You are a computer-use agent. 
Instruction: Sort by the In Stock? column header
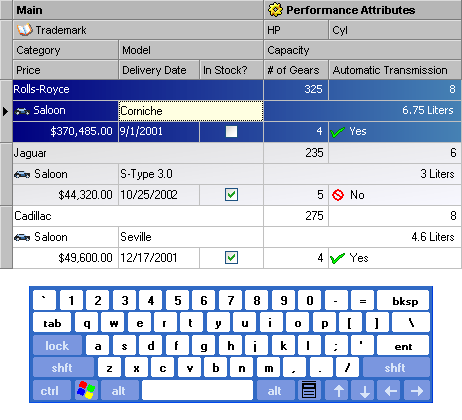(231, 70)
